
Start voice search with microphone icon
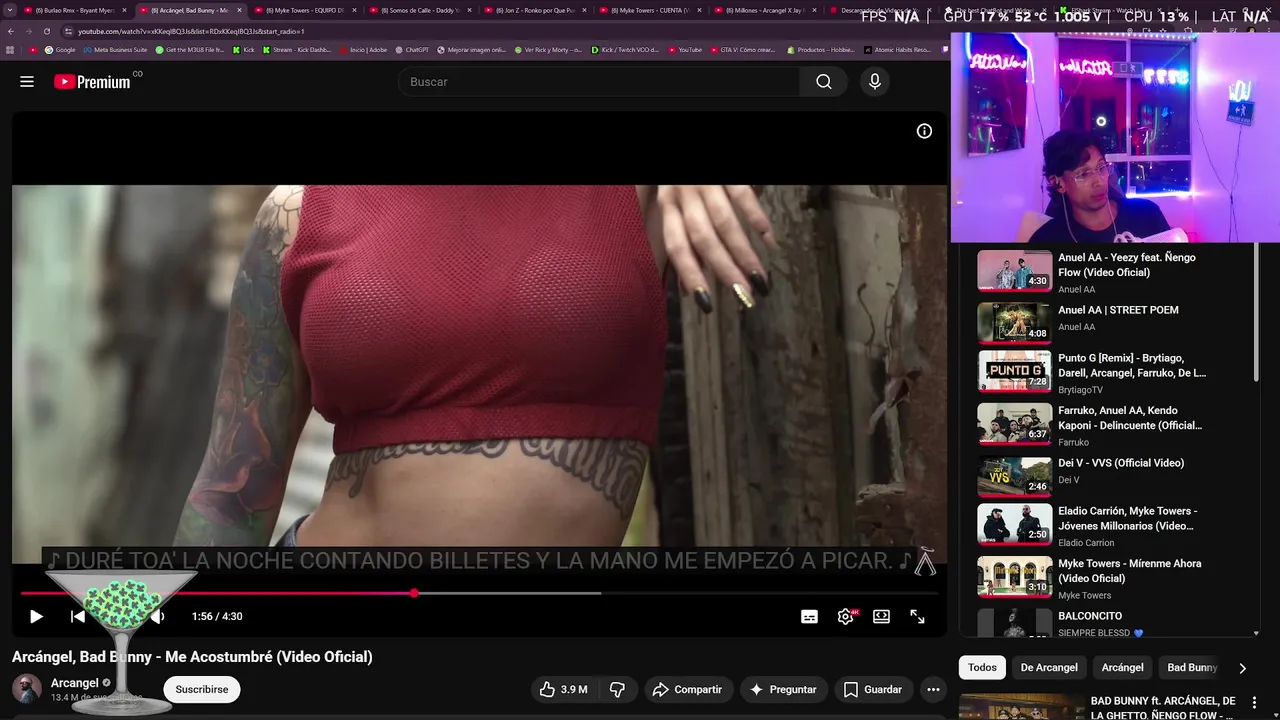[875, 82]
